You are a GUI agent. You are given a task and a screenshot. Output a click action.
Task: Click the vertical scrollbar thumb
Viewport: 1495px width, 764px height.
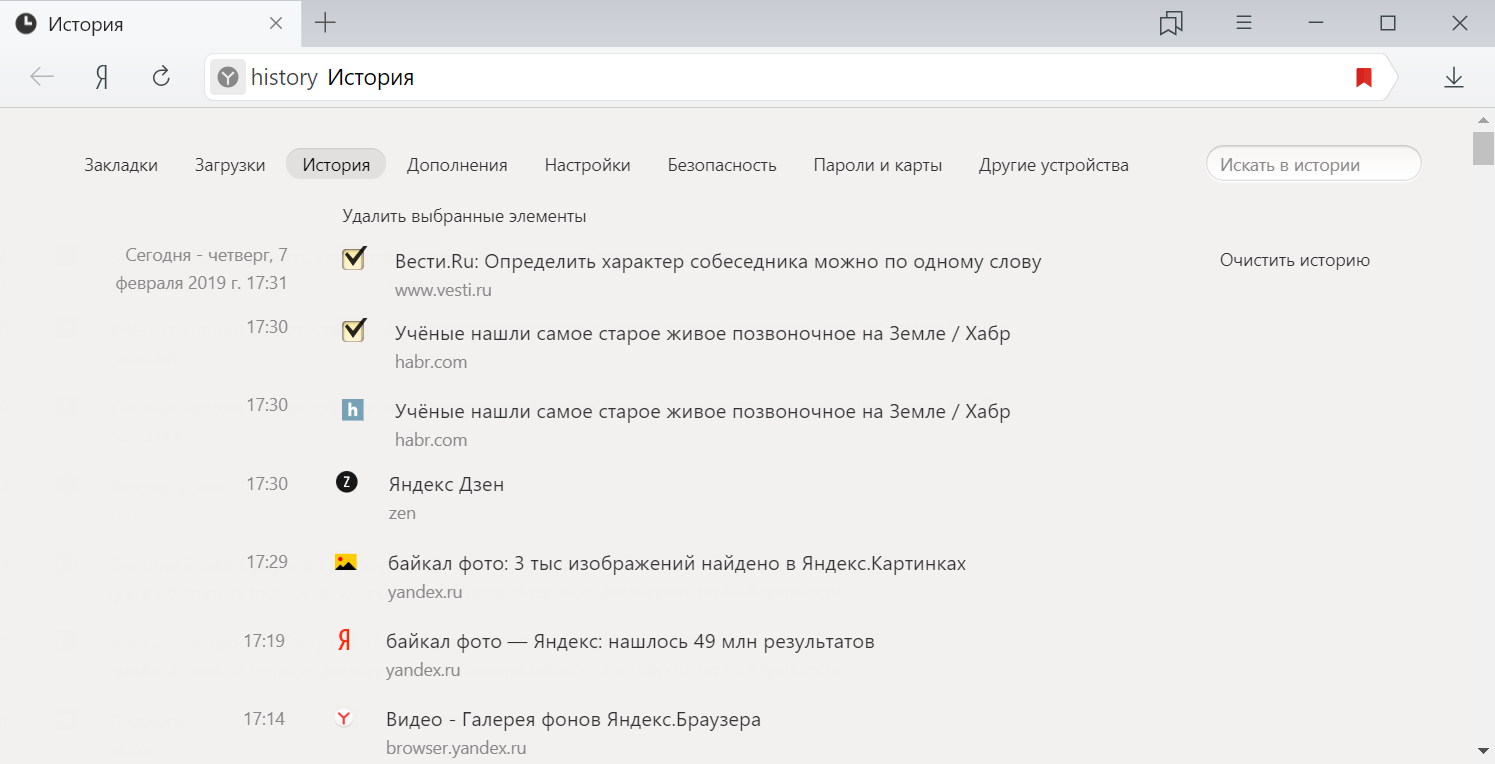[1483, 147]
